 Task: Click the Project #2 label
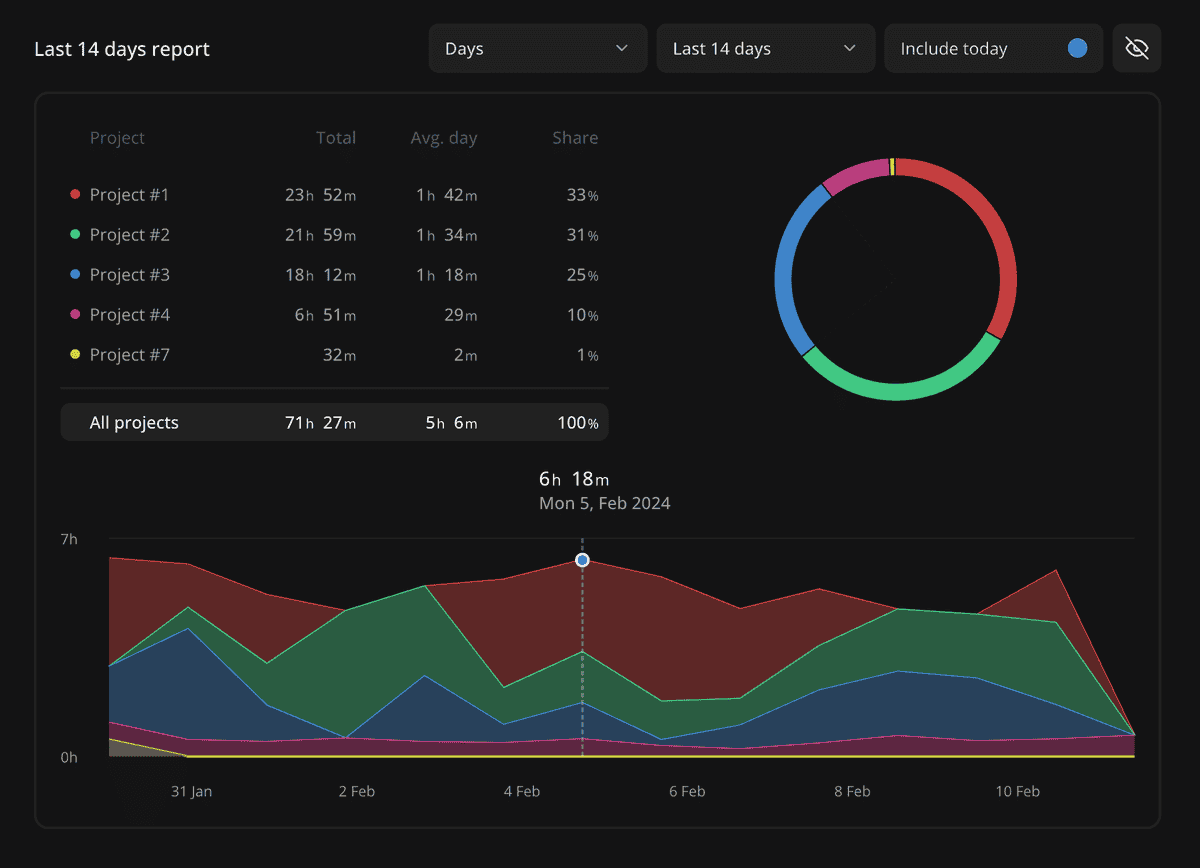(x=131, y=234)
